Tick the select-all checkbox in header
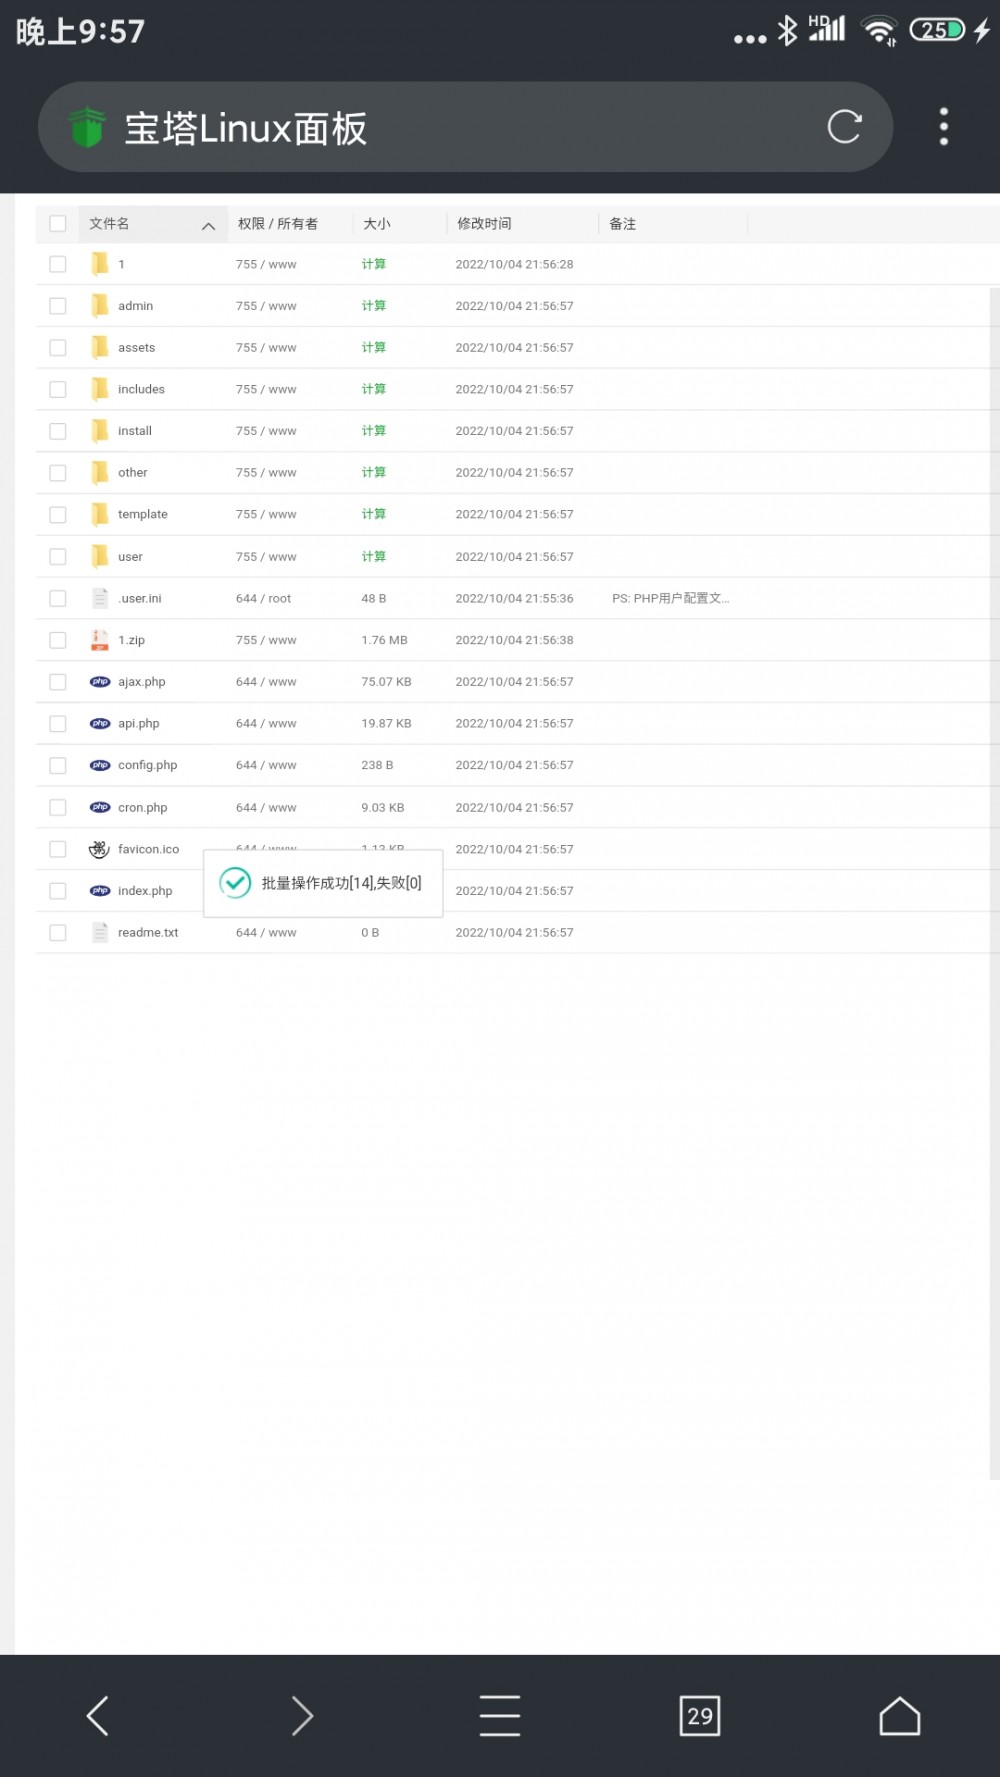Image resolution: width=1000 pixels, height=1777 pixels. [58, 224]
